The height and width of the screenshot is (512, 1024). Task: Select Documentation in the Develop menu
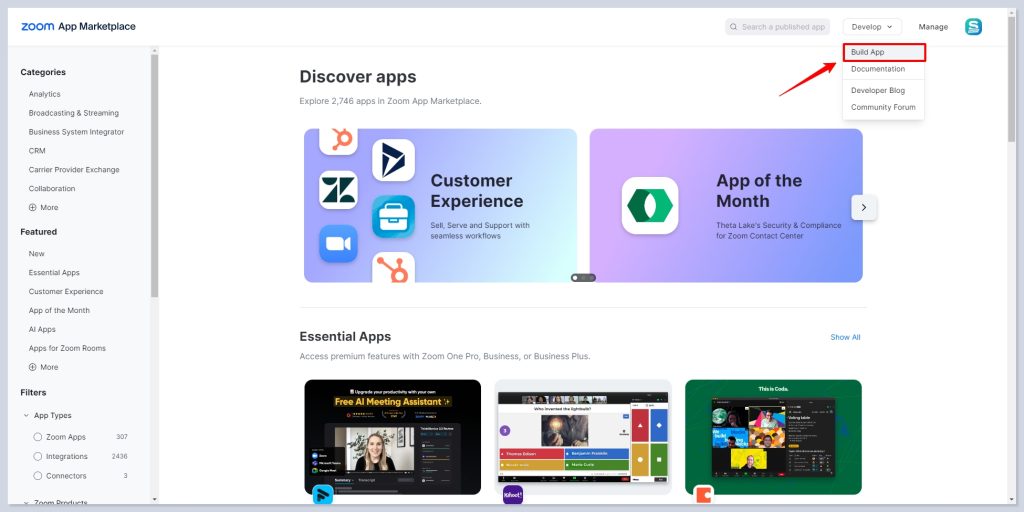coord(878,69)
